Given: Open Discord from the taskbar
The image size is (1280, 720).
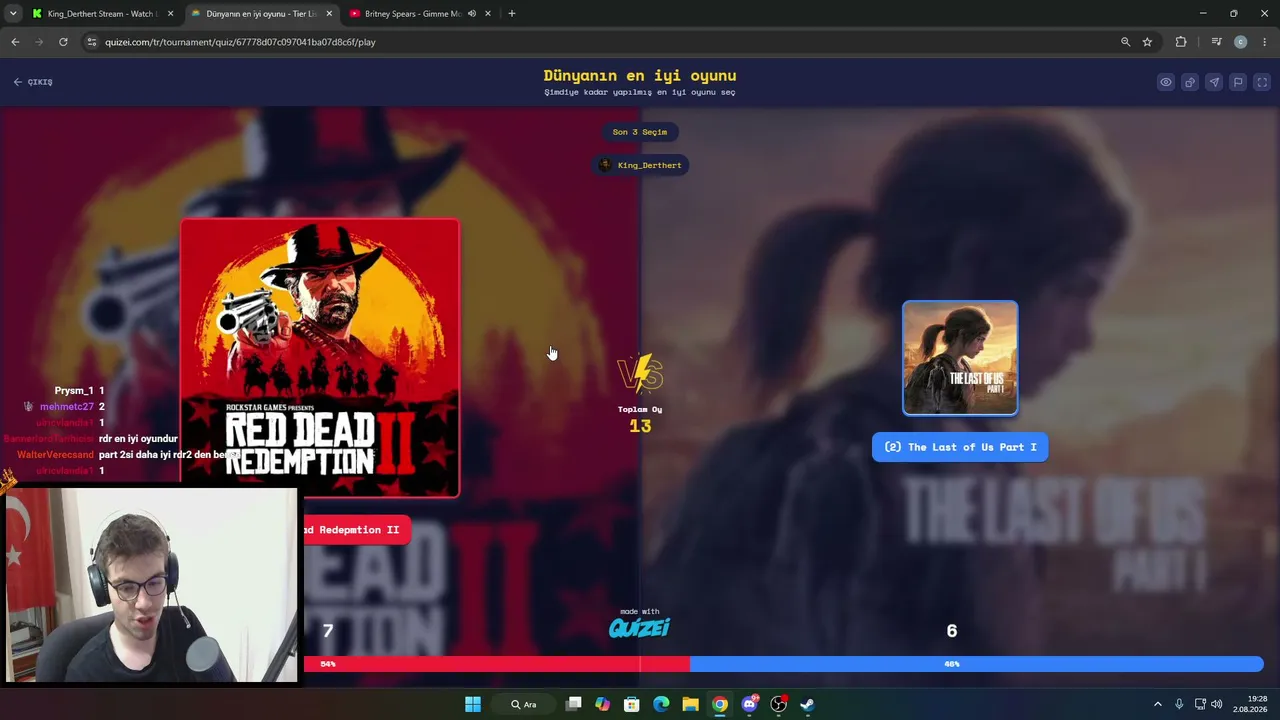Looking at the screenshot, I should pyautogui.click(x=749, y=704).
